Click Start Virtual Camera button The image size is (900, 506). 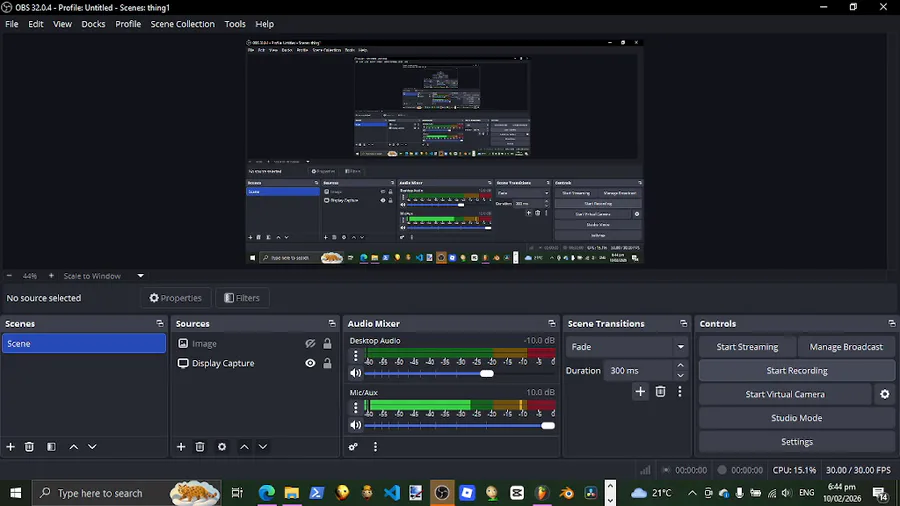point(785,394)
